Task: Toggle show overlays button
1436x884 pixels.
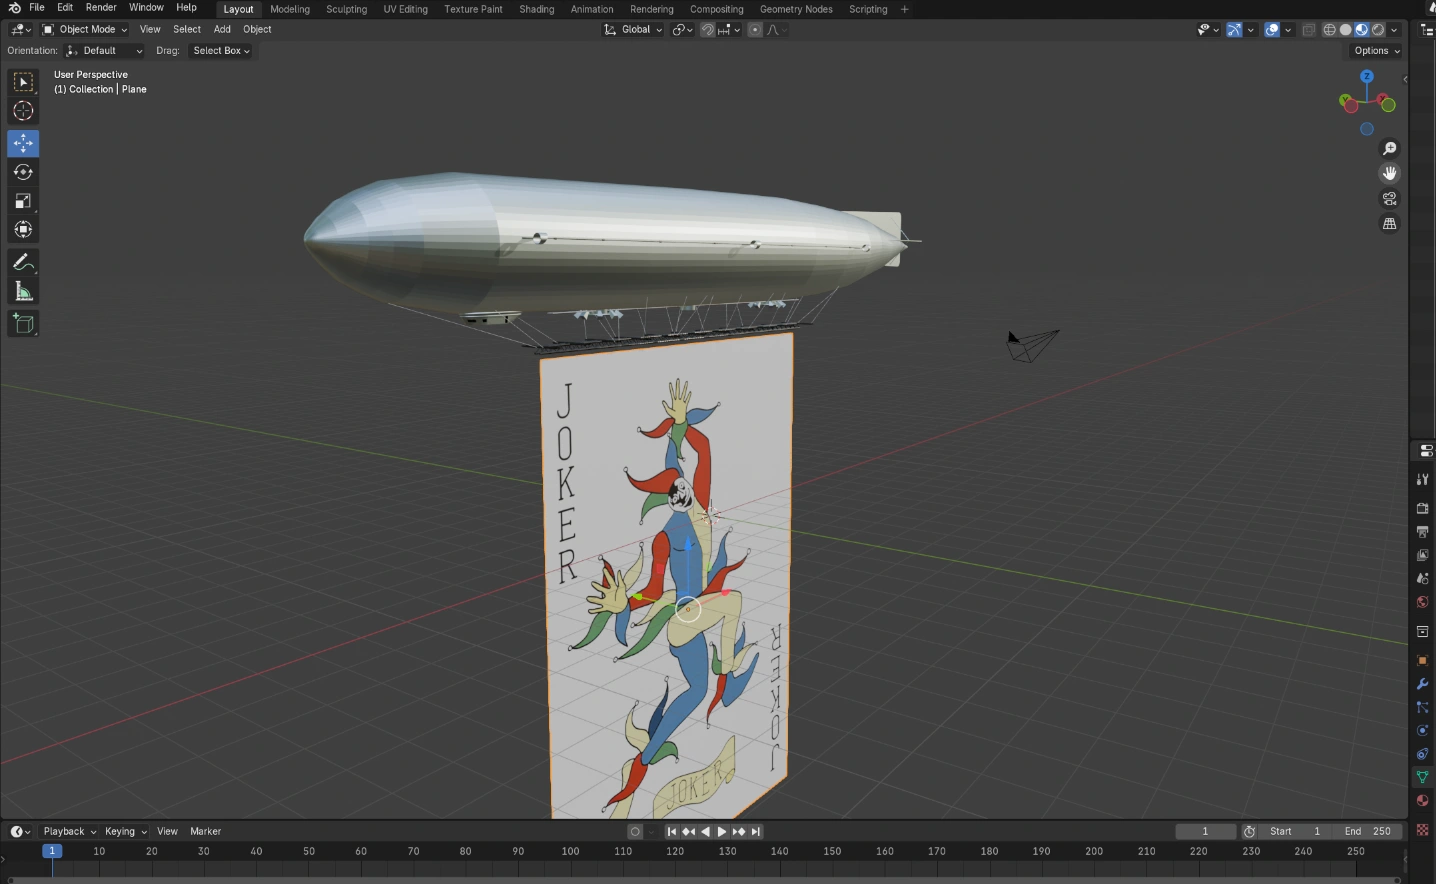Action: click(x=1272, y=30)
